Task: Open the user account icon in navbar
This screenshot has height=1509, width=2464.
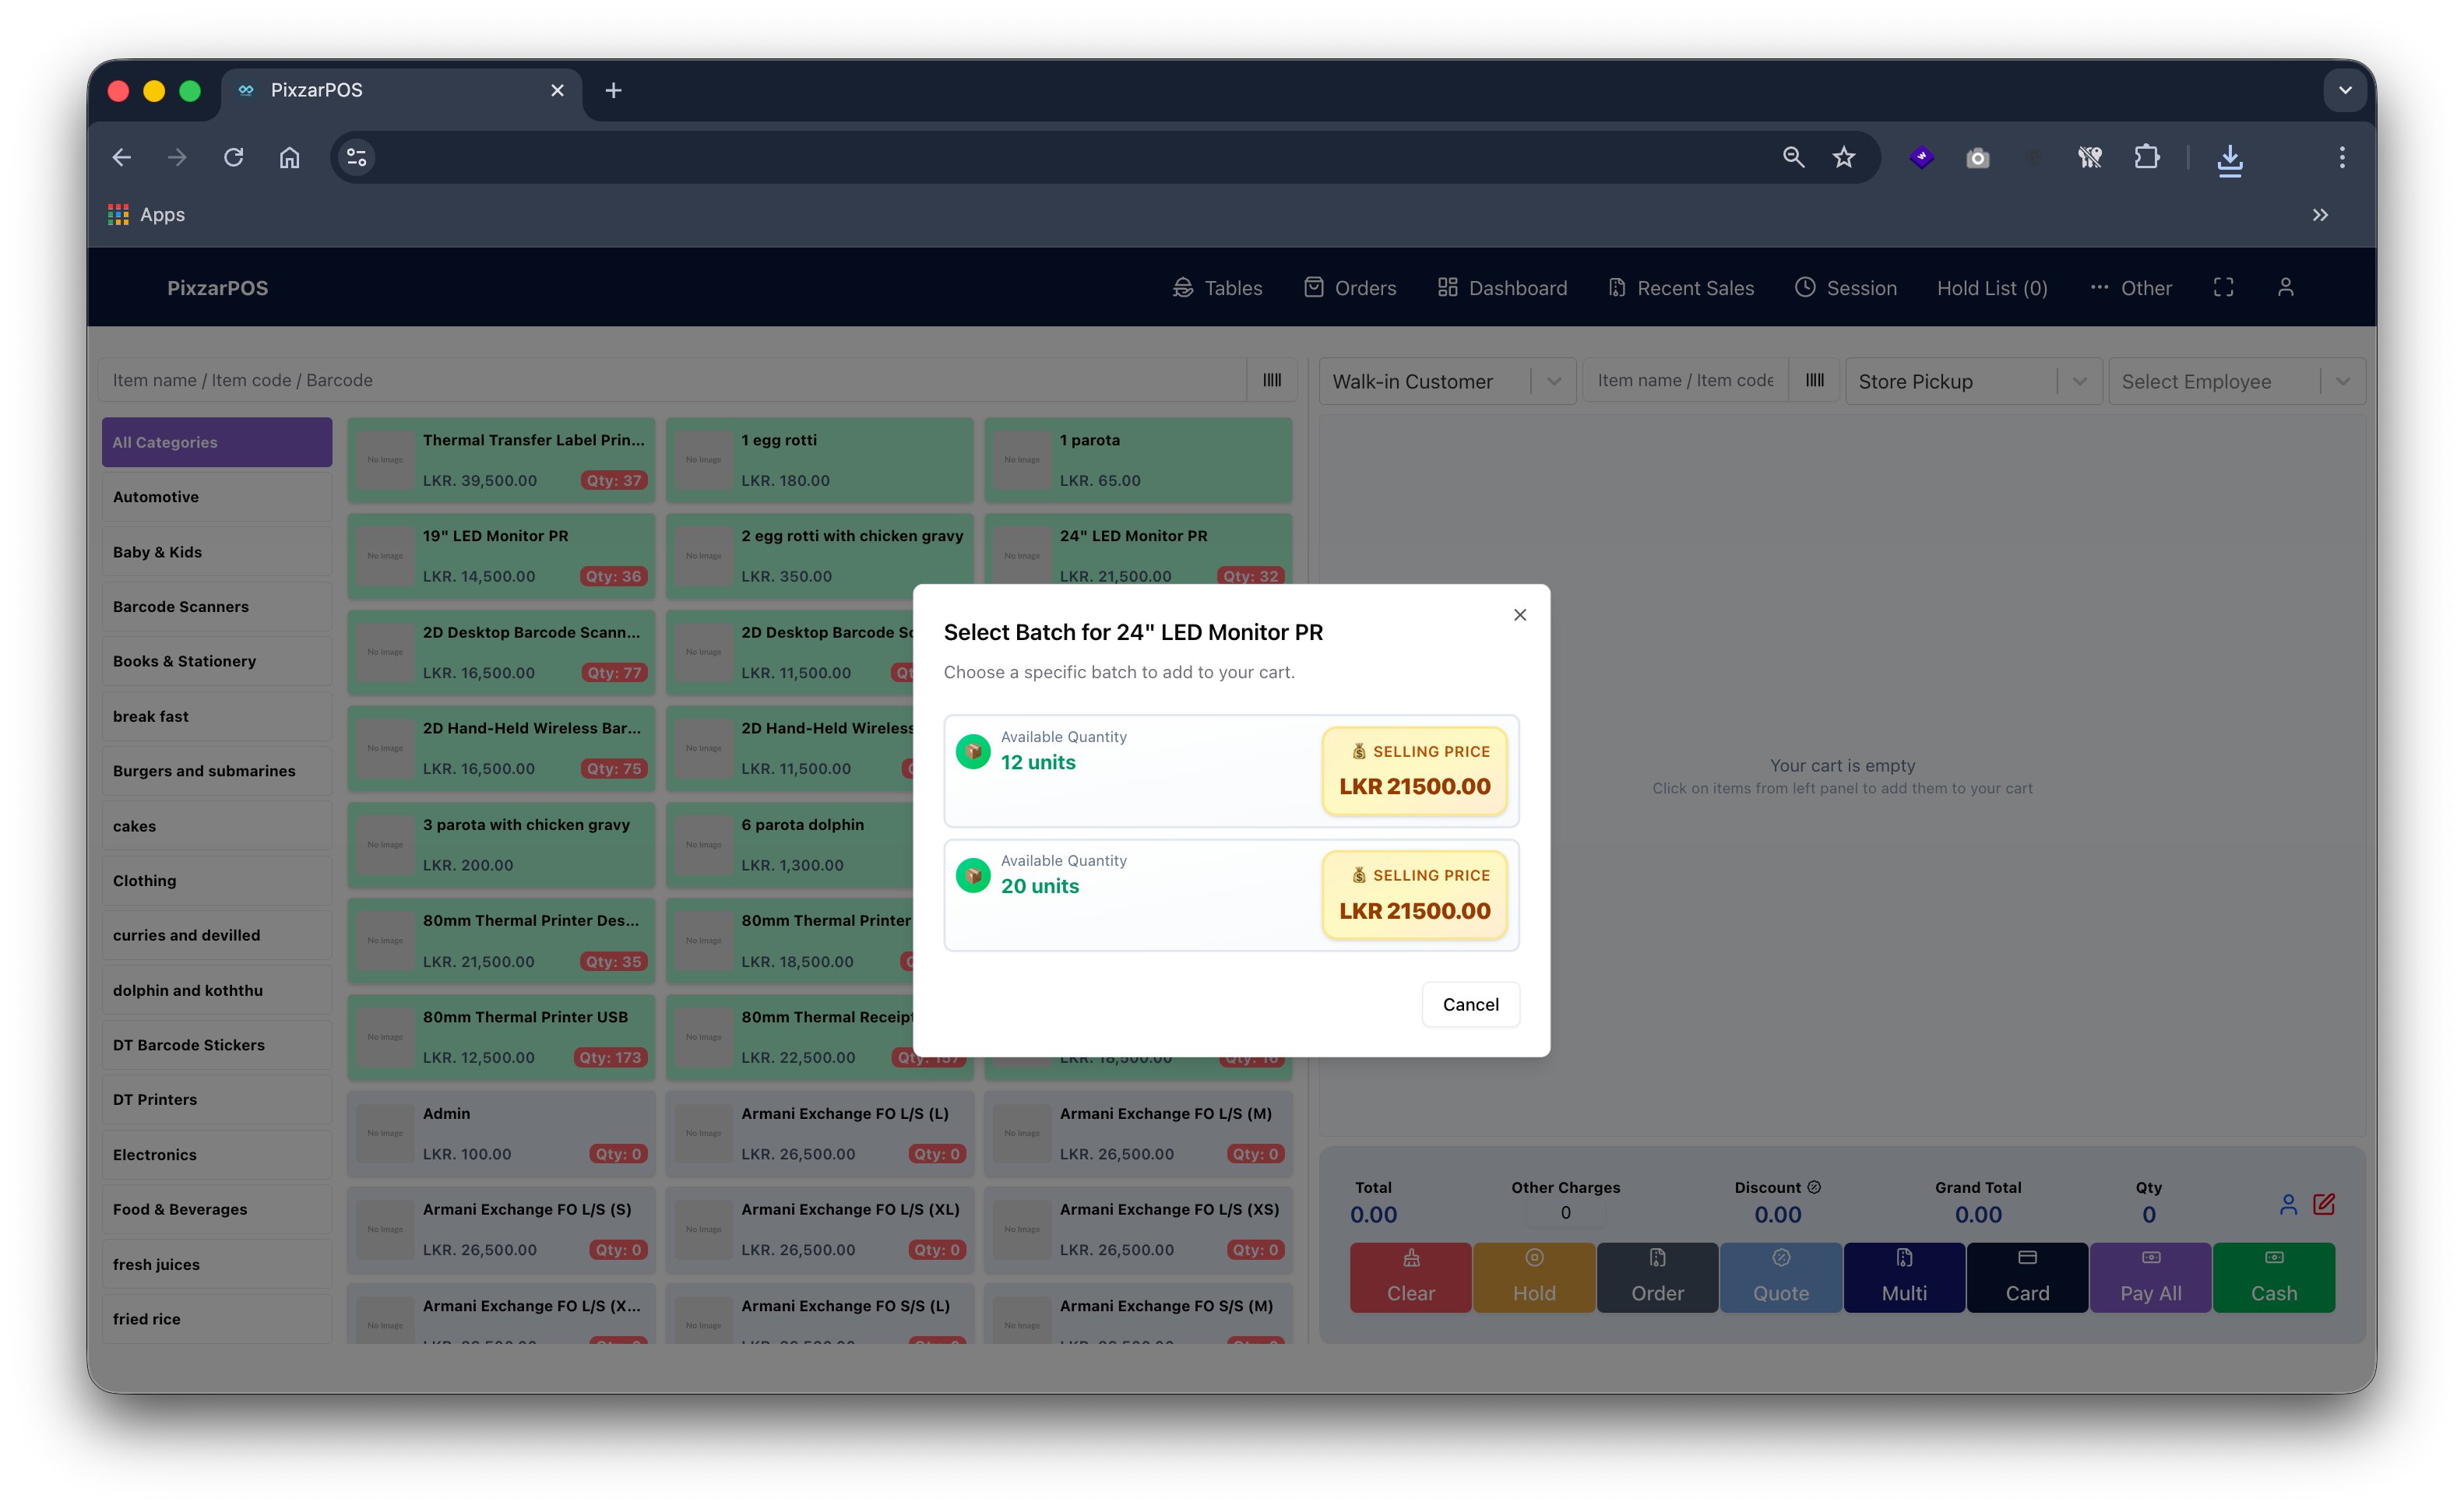Action: (2286, 287)
